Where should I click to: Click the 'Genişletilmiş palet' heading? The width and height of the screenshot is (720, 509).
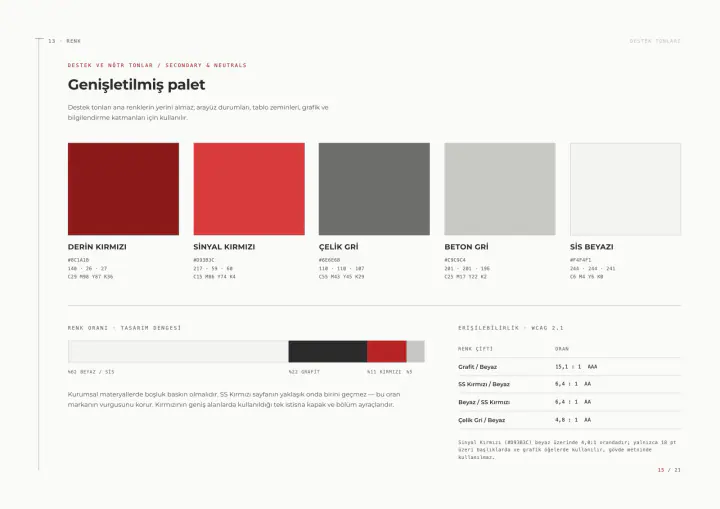[136, 85]
